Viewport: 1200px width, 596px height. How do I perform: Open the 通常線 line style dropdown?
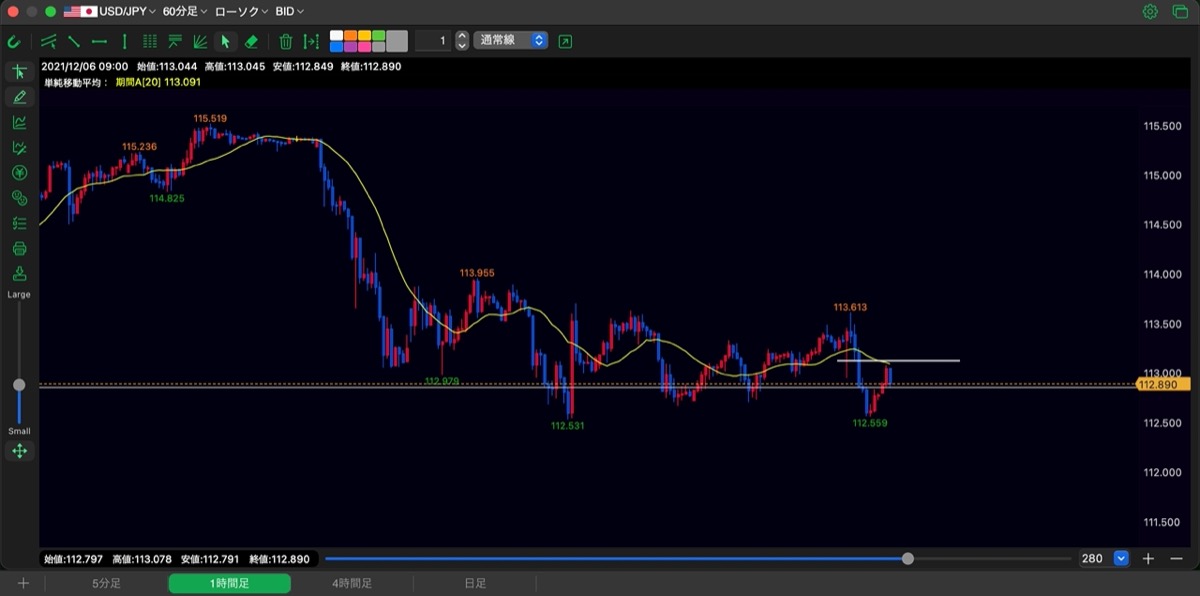point(511,41)
